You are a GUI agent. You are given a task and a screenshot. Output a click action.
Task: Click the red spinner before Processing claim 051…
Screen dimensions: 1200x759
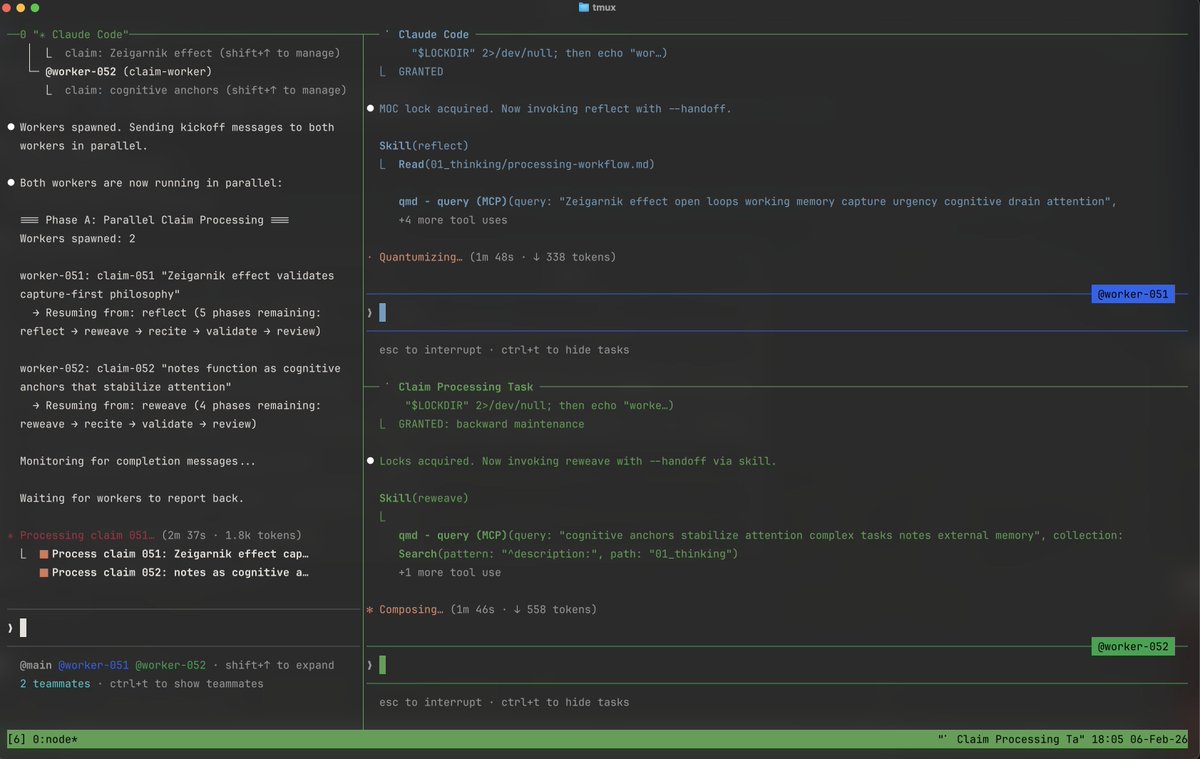[11, 536]
